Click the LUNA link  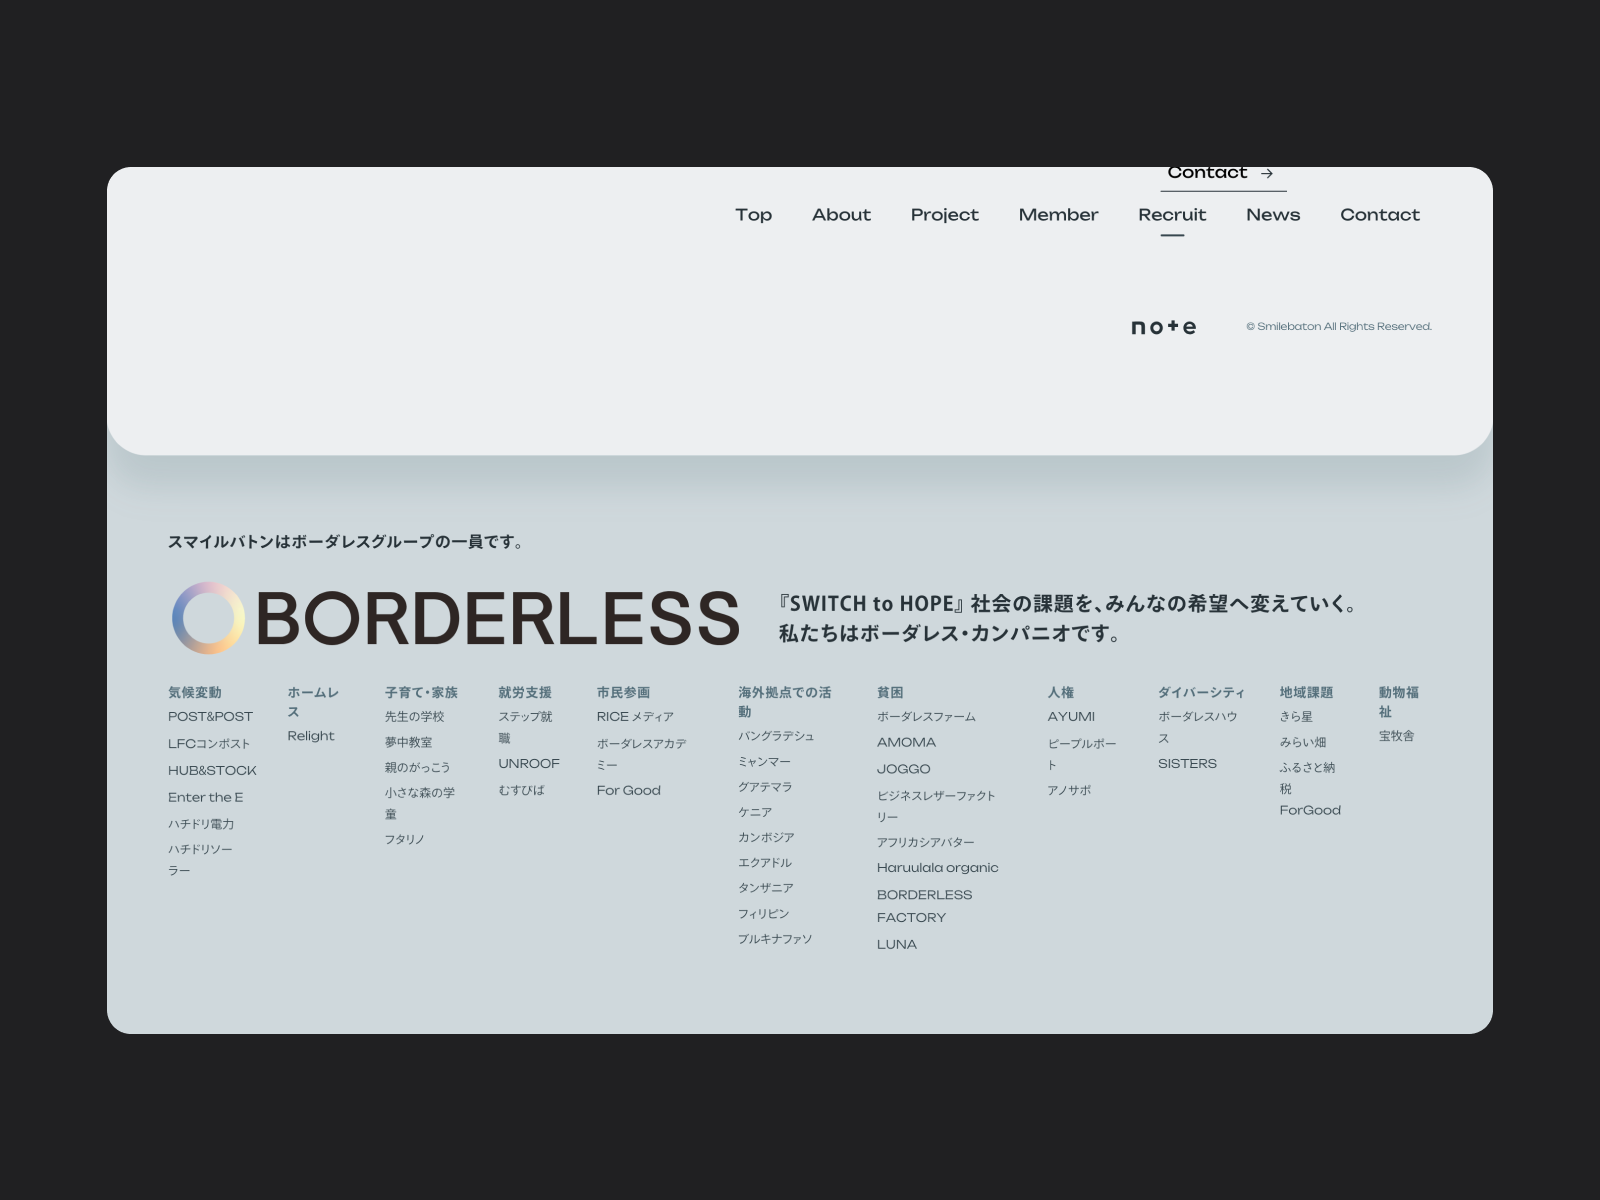pos(896,944)
